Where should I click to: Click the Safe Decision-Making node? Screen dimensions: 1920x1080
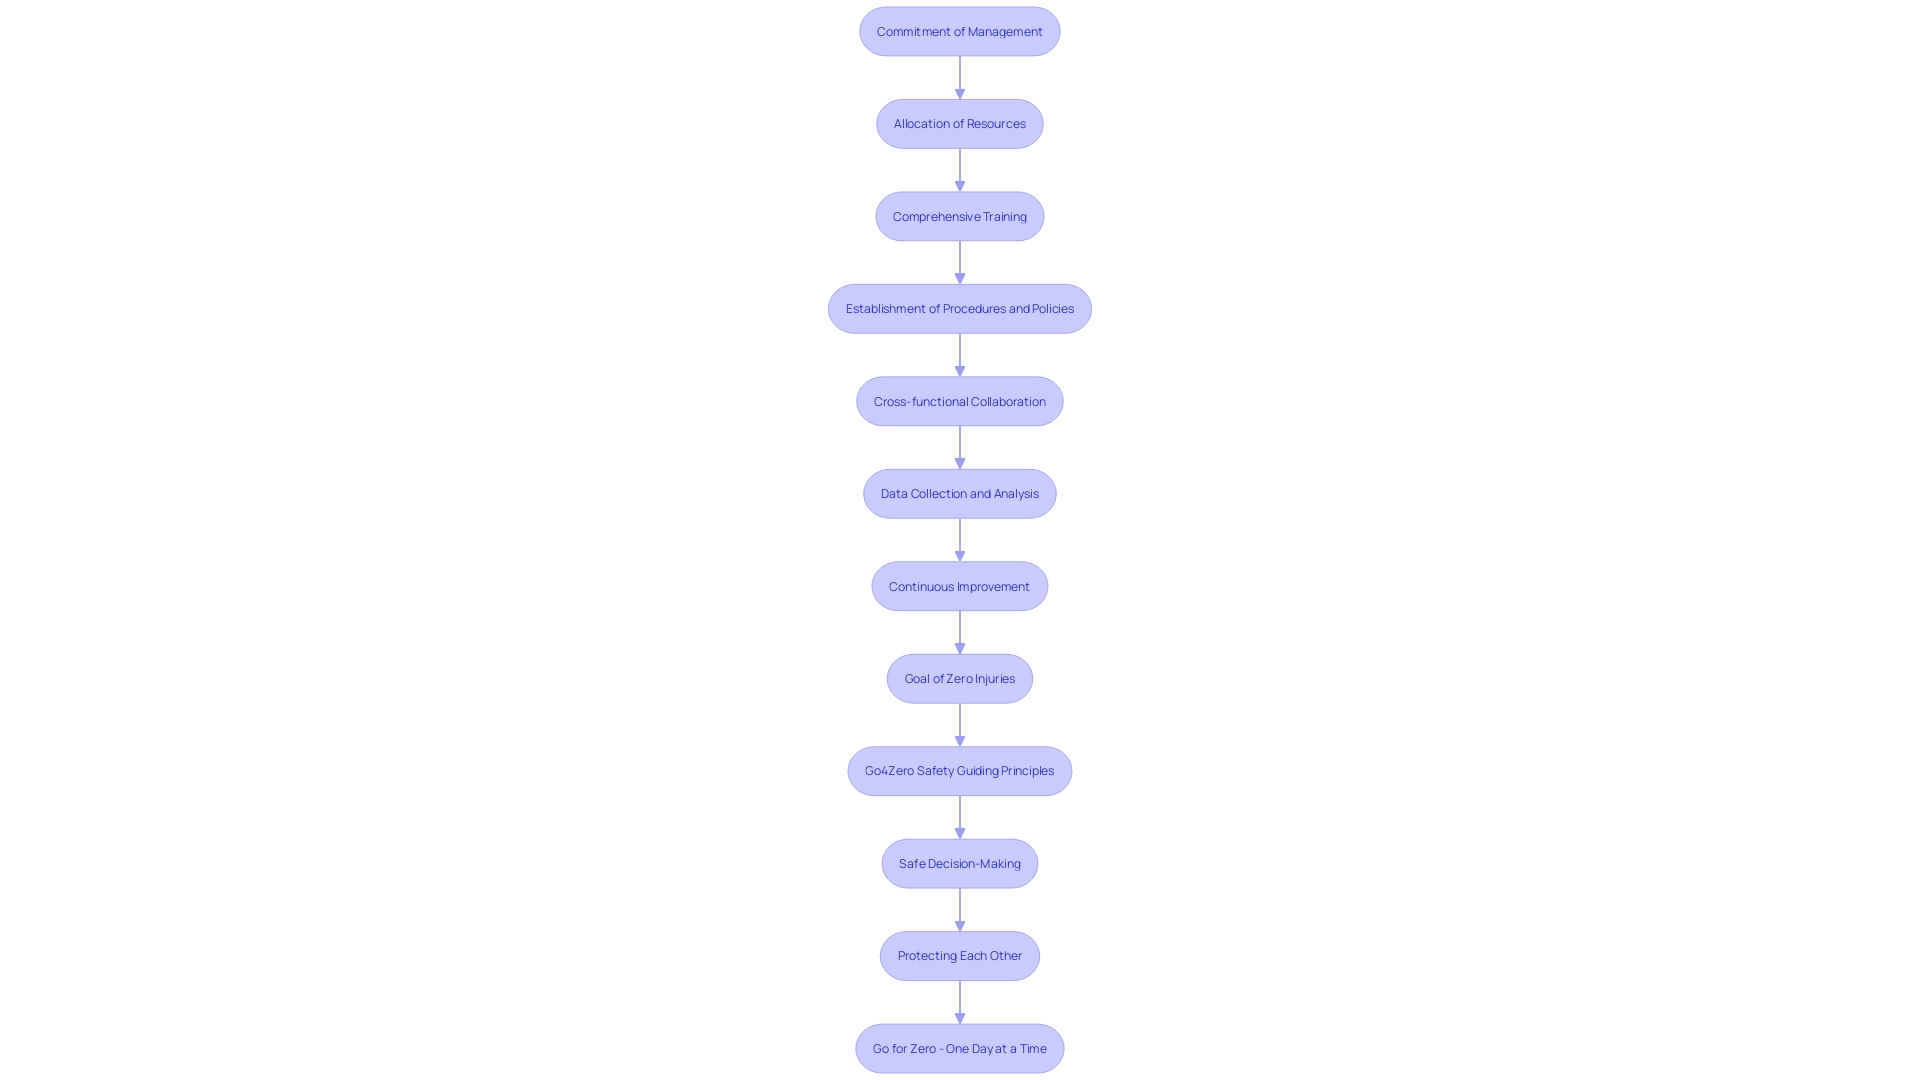tap(959, 862)
